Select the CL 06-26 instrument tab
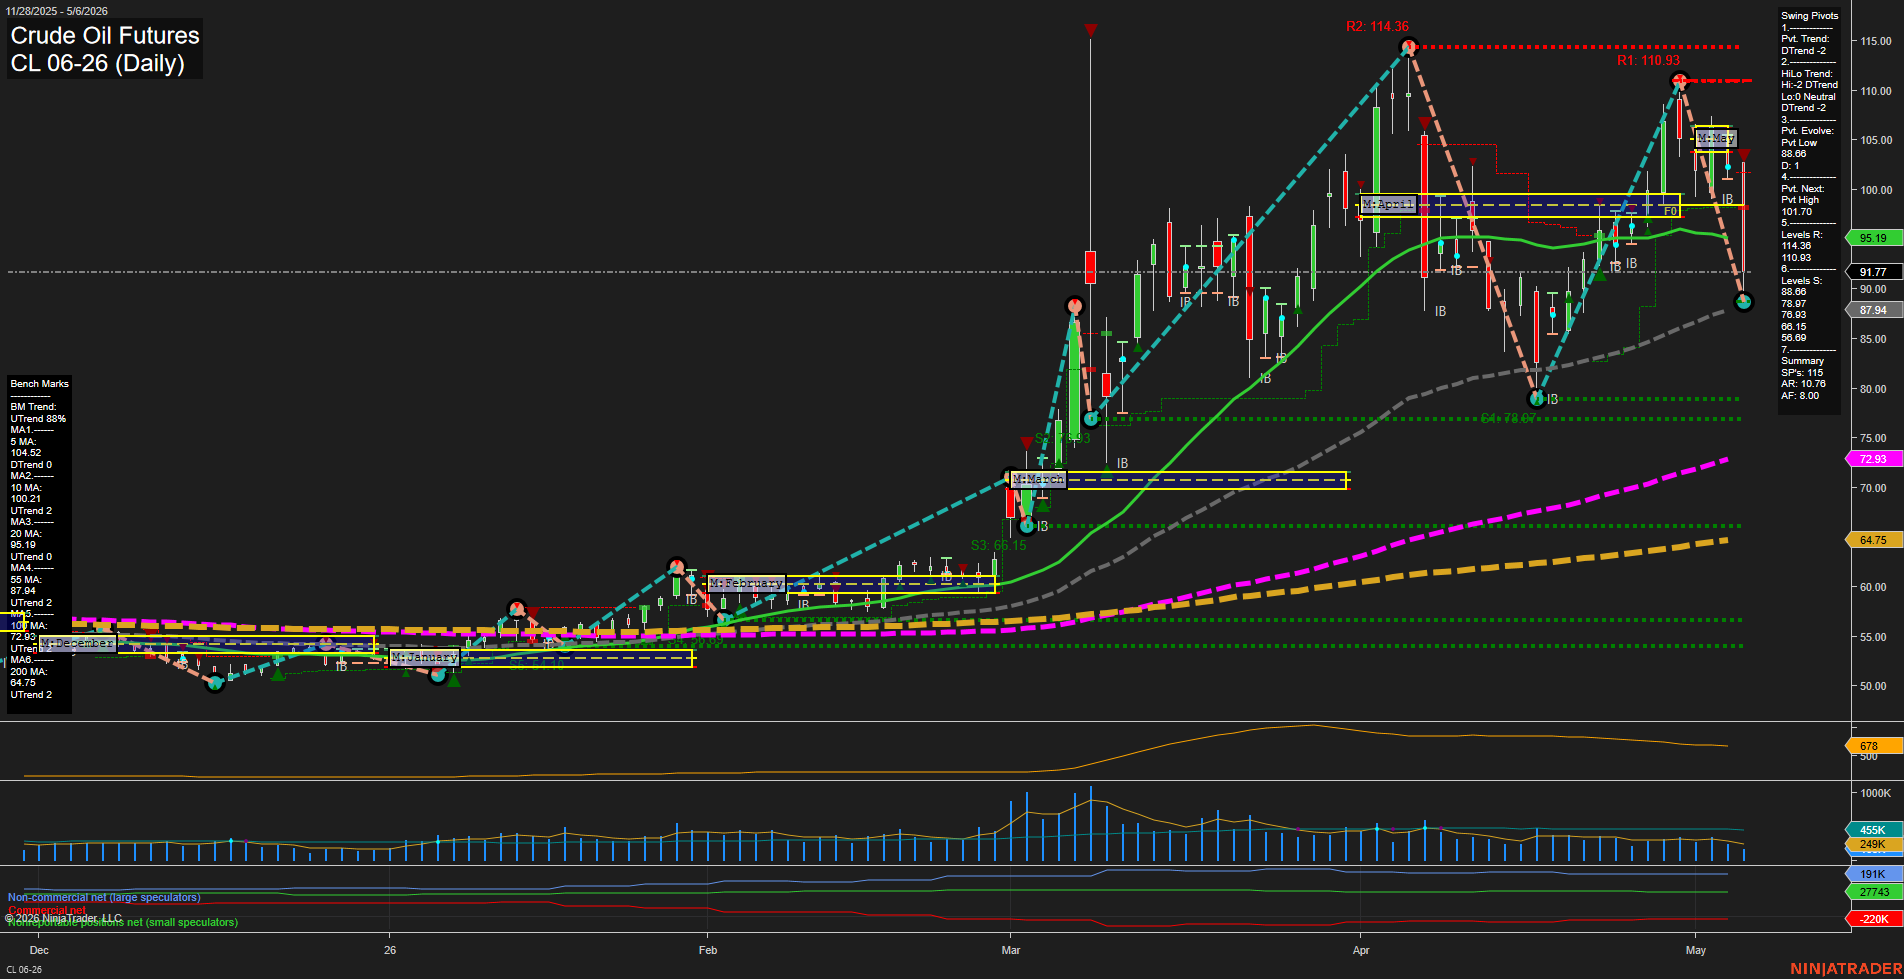The image size is (1904, 979). coord(24,969)
